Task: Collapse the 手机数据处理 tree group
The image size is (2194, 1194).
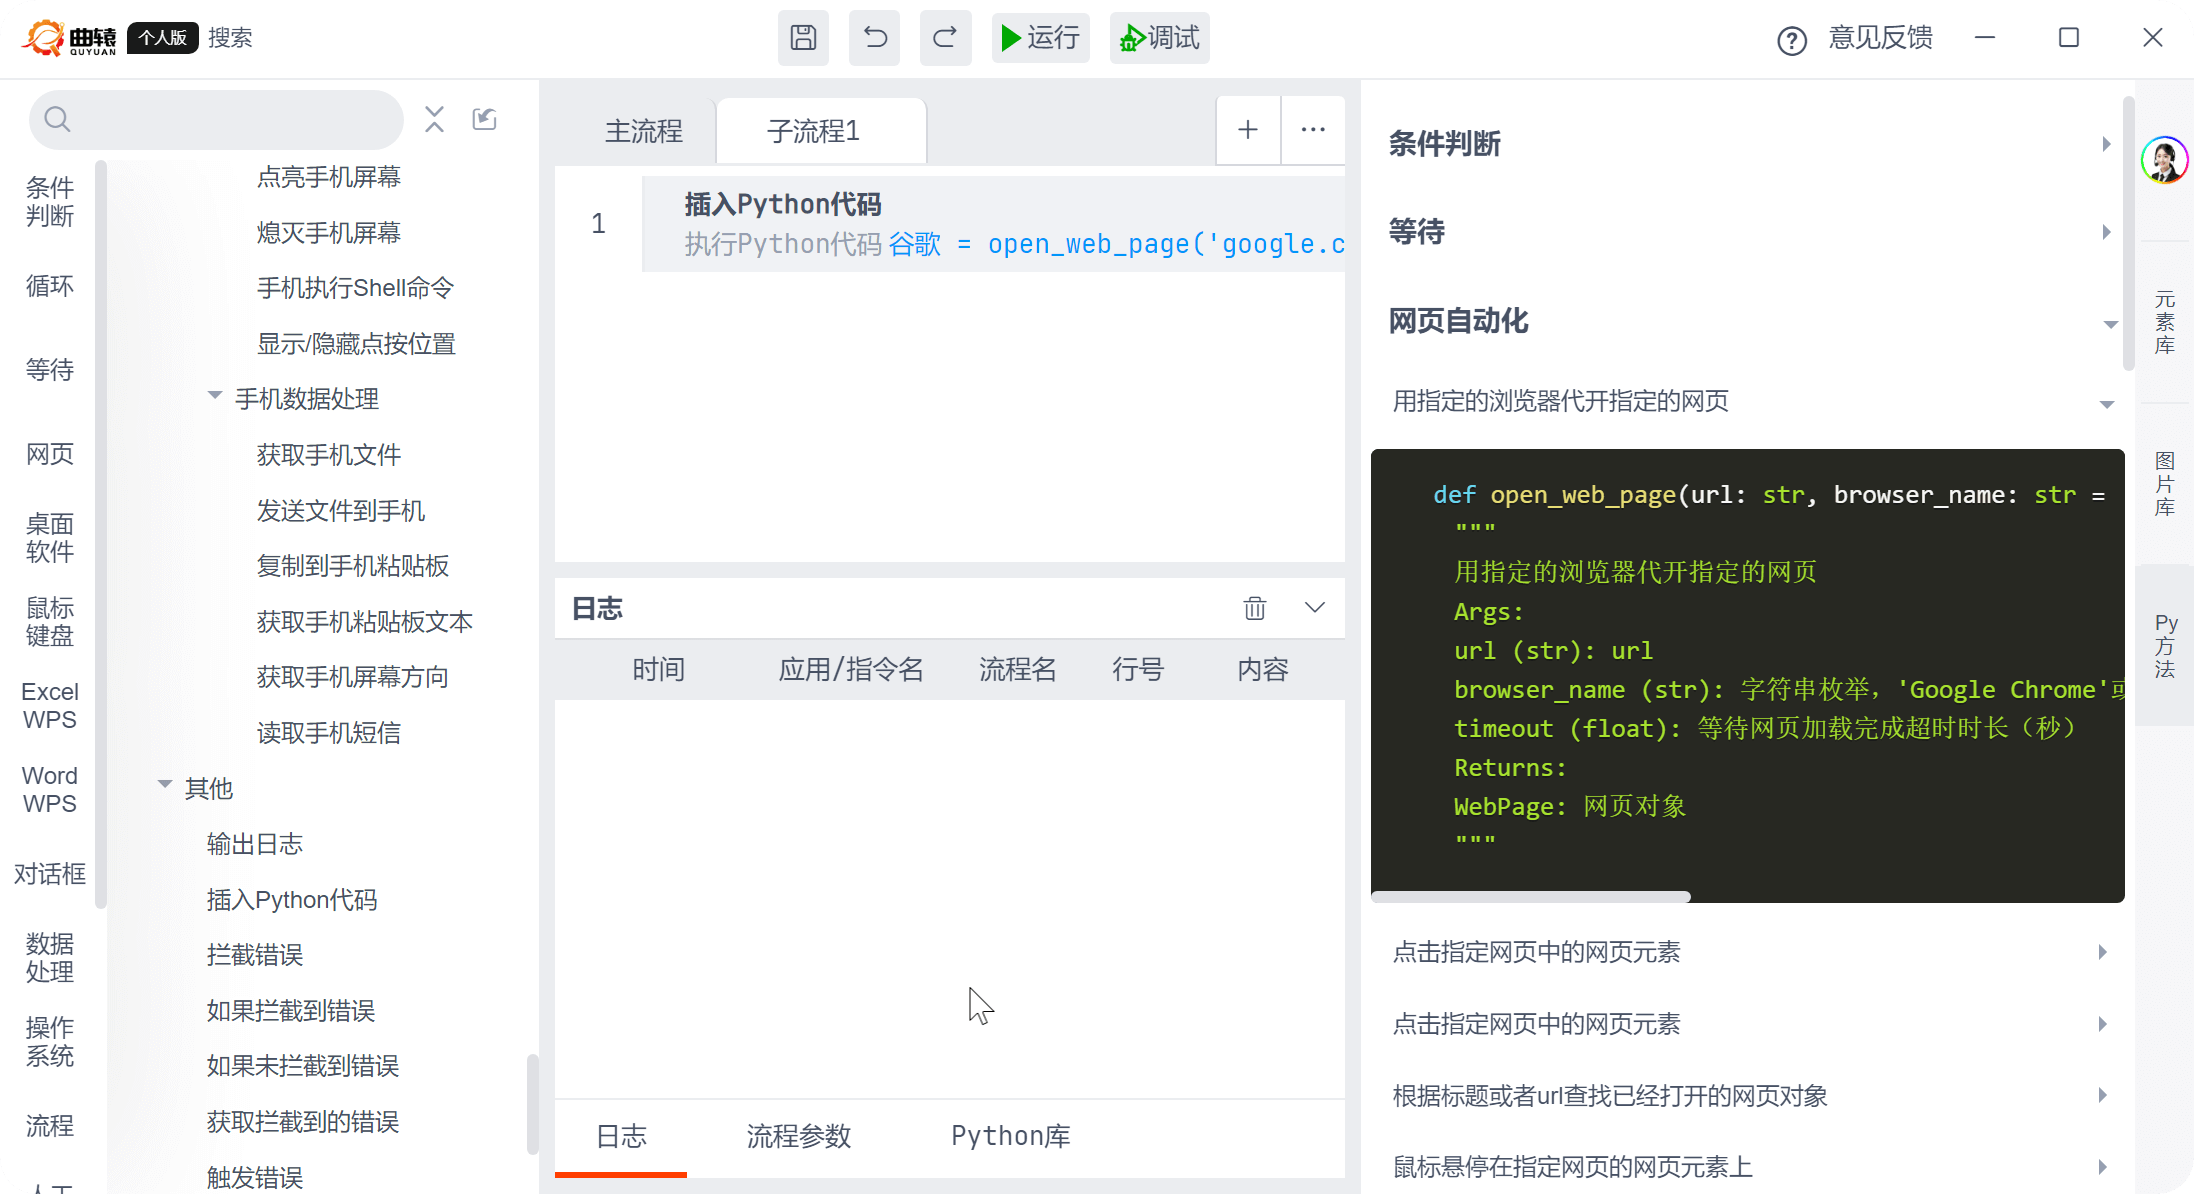Action: tap(214, 396)
